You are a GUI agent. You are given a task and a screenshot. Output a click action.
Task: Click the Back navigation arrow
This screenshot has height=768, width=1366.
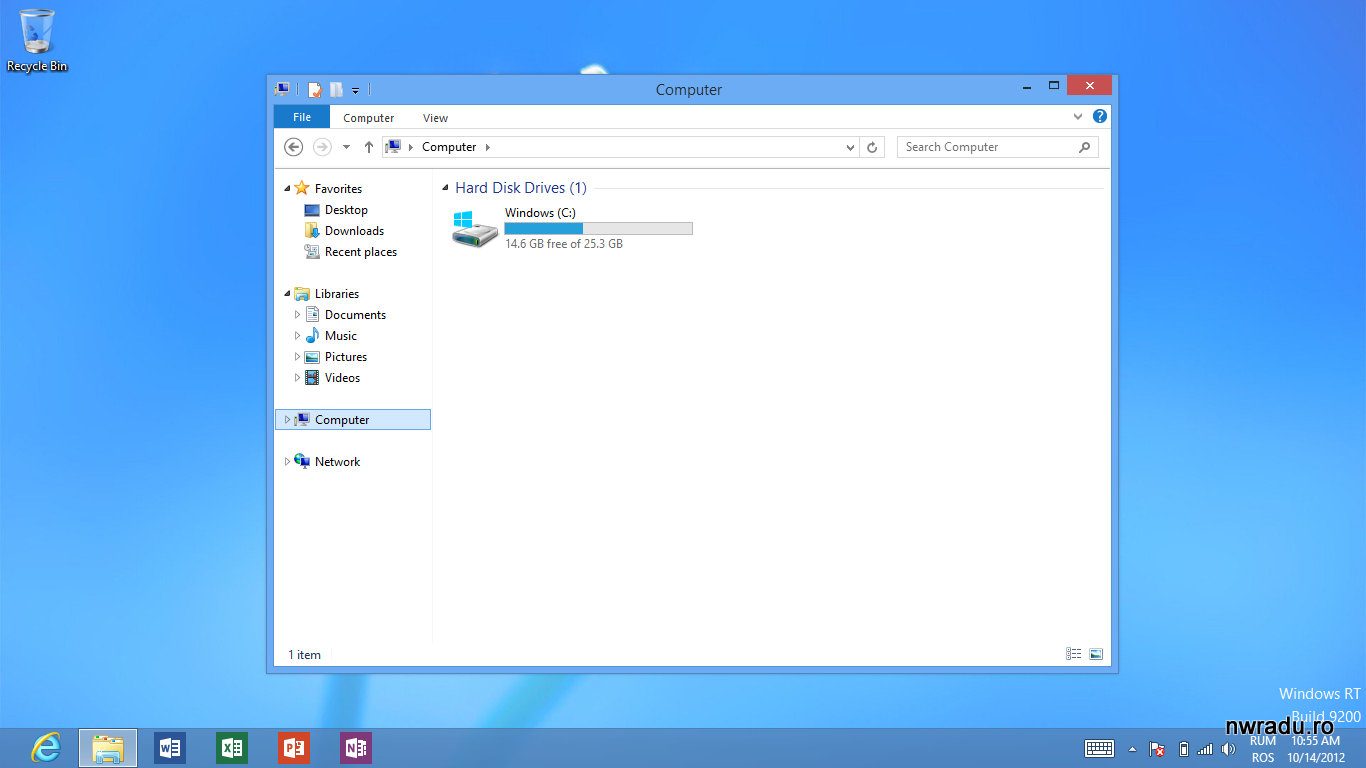click(293, 147)
